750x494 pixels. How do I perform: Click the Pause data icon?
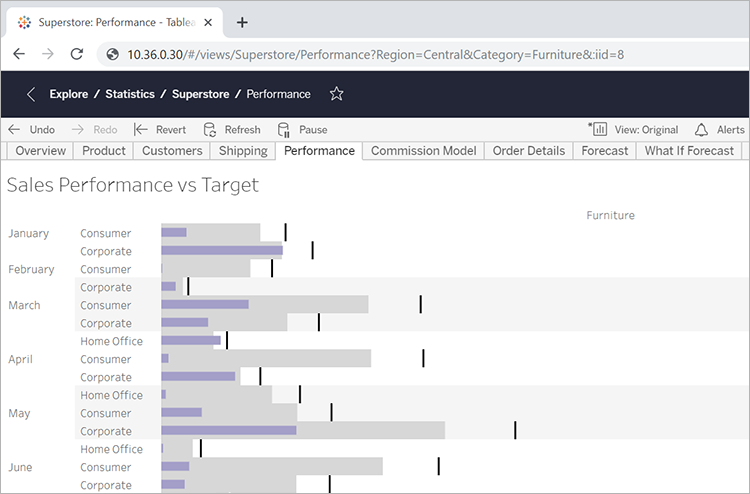tap(284, 130)
